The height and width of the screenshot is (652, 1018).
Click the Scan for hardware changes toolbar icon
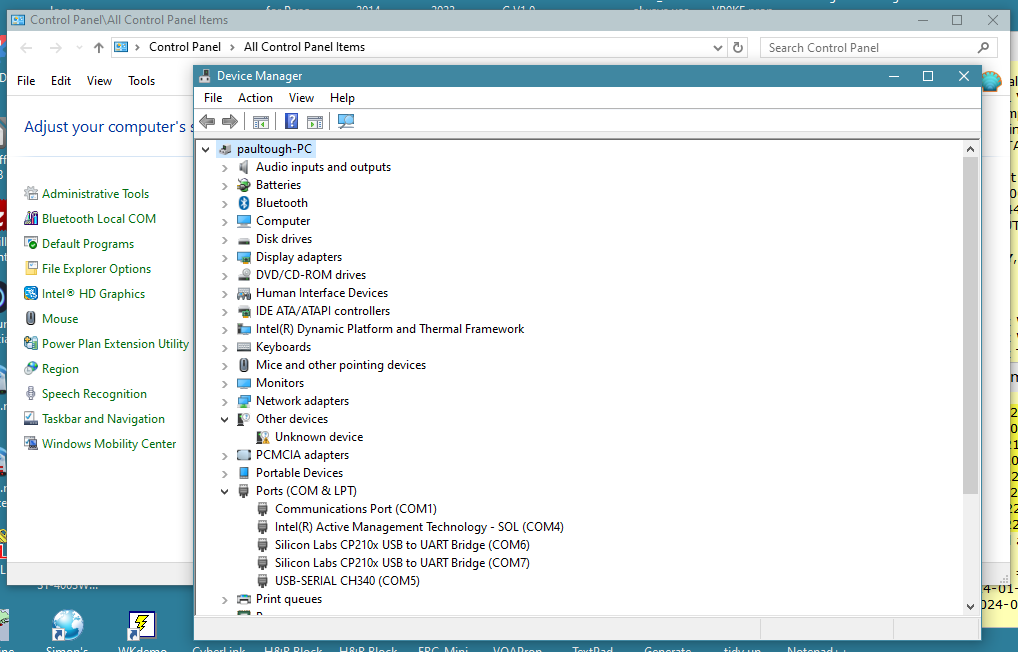coord(346,121)
